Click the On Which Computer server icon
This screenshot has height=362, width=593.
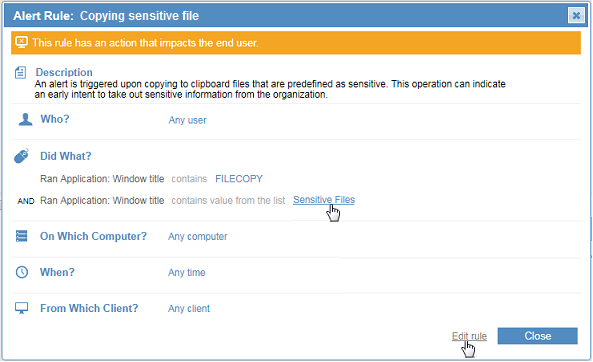click(22, 236)
